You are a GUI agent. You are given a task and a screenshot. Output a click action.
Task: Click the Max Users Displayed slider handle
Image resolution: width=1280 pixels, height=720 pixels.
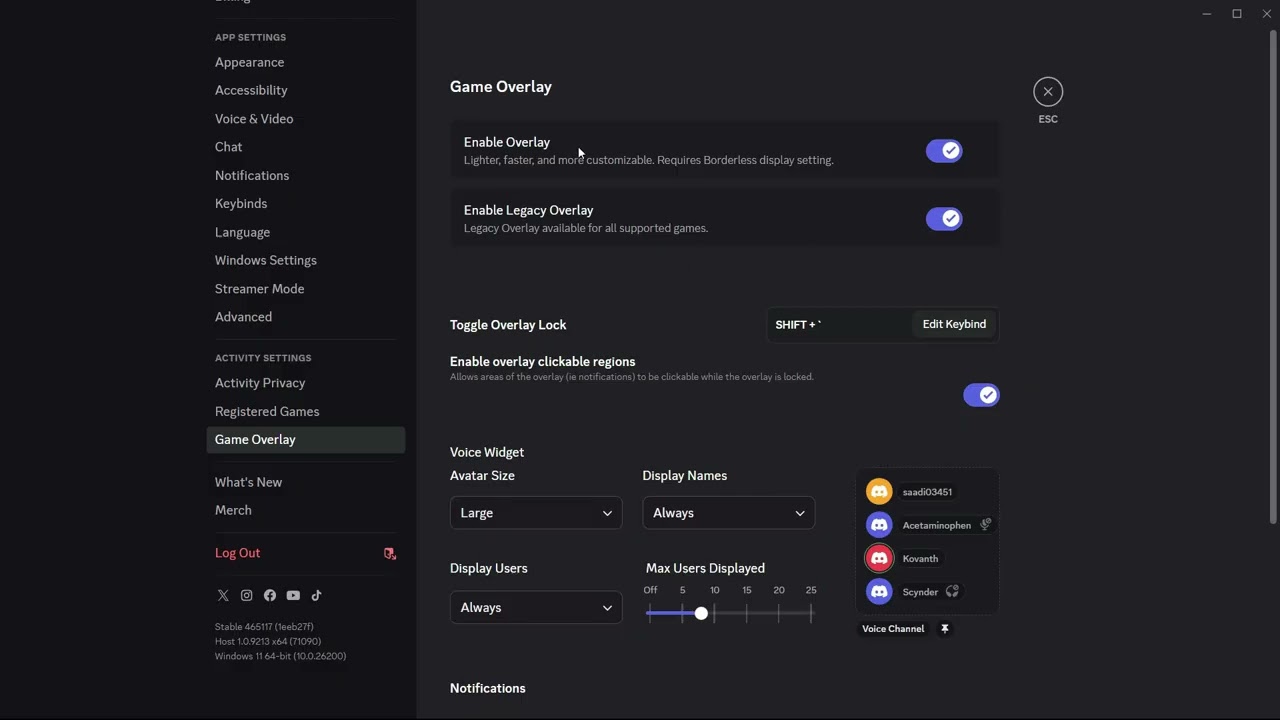(x=701, y=613)
